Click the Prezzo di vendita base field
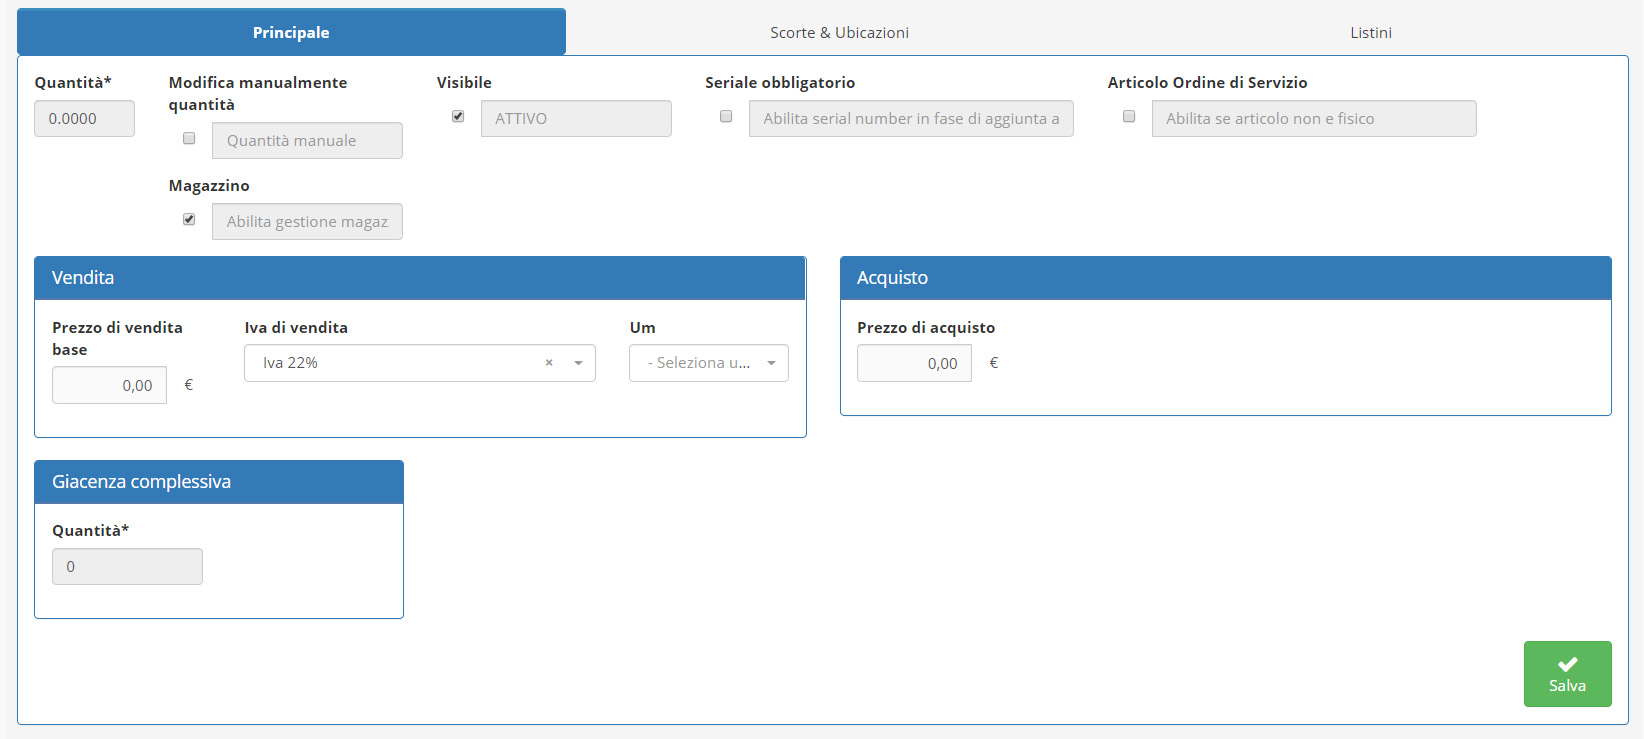Viewport: 1644px width, 739px height. coord(110,386)
